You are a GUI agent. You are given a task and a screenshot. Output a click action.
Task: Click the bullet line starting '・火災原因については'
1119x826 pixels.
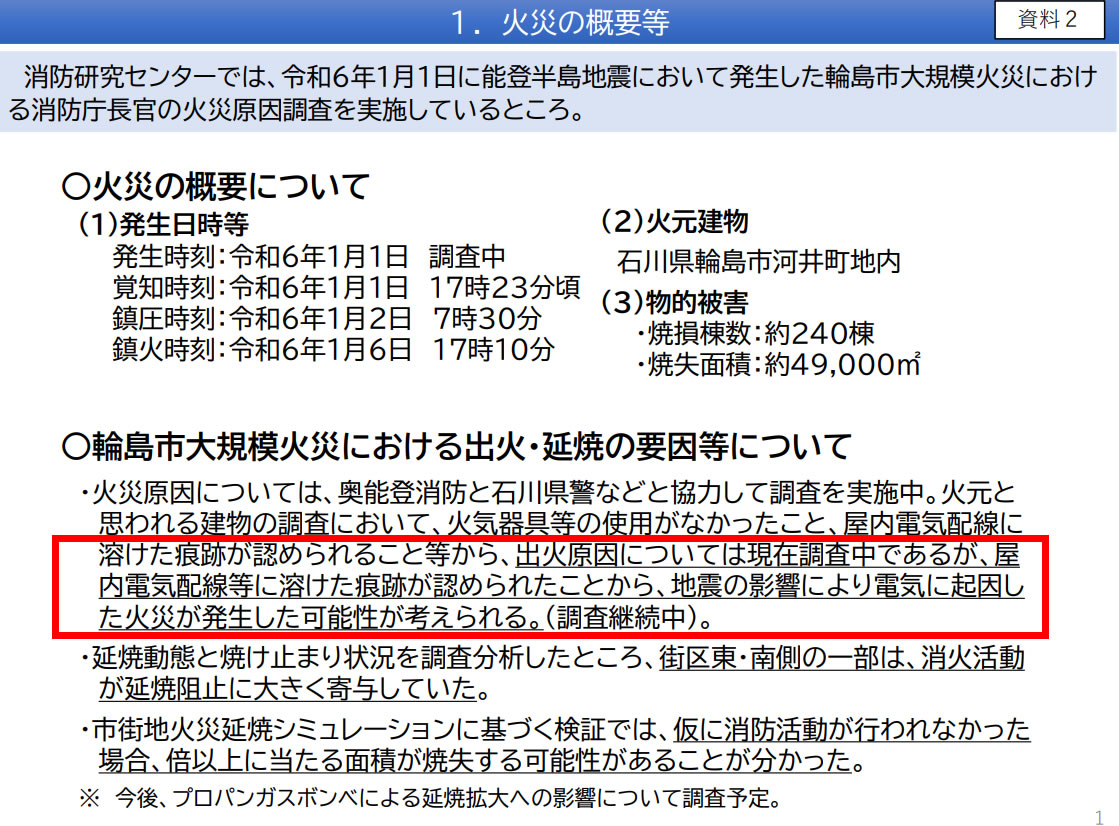coord(547,493)
